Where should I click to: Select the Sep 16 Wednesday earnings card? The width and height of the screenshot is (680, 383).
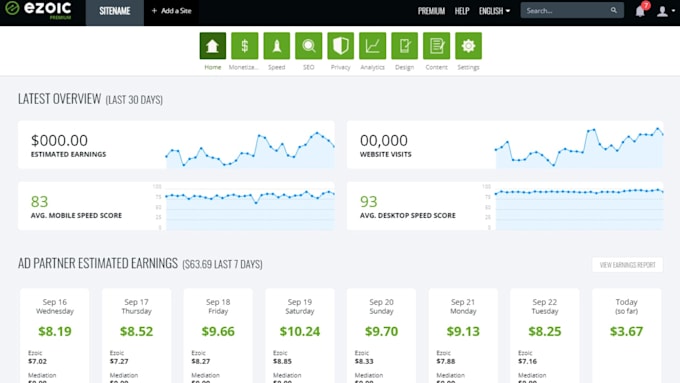pyautogui.click(x=55, y=336)
